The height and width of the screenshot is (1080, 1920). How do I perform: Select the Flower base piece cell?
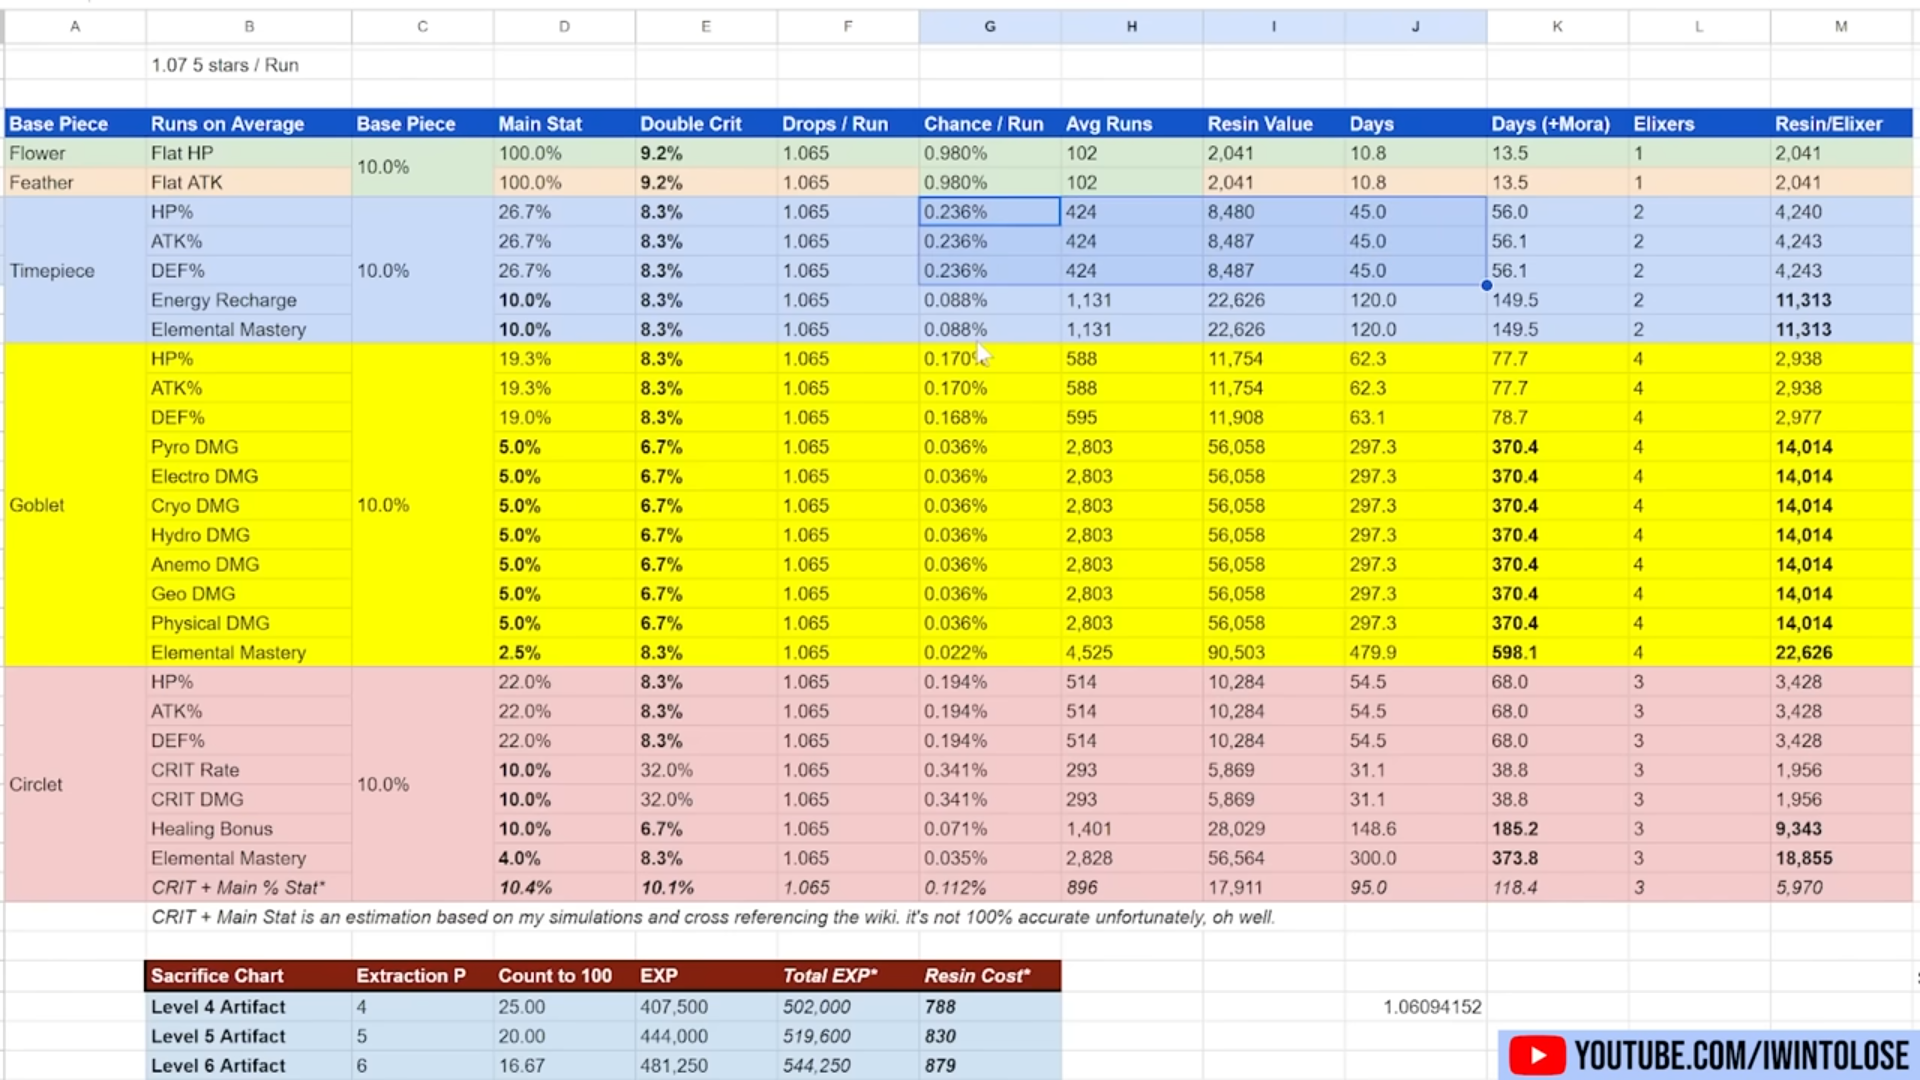[37, 153]
